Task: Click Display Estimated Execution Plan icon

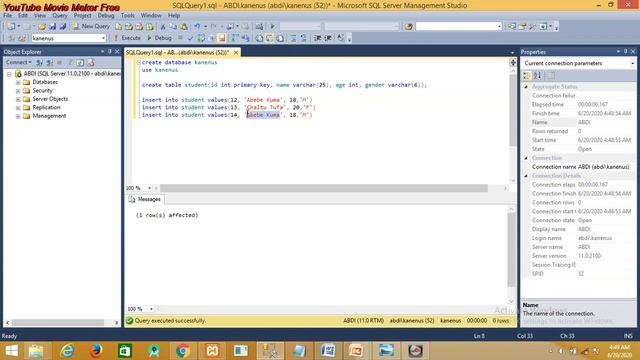Action: 201,38
